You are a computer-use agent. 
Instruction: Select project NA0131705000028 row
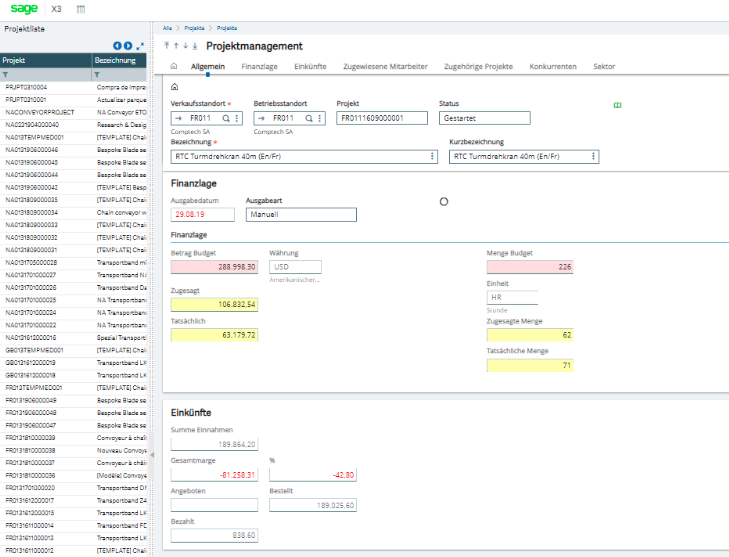[73, 262]
